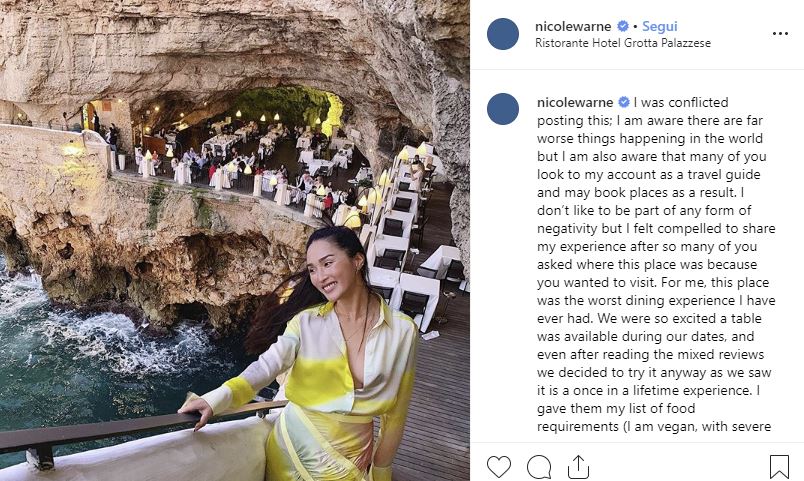Like the post with the heart icon

pos(498,466)
